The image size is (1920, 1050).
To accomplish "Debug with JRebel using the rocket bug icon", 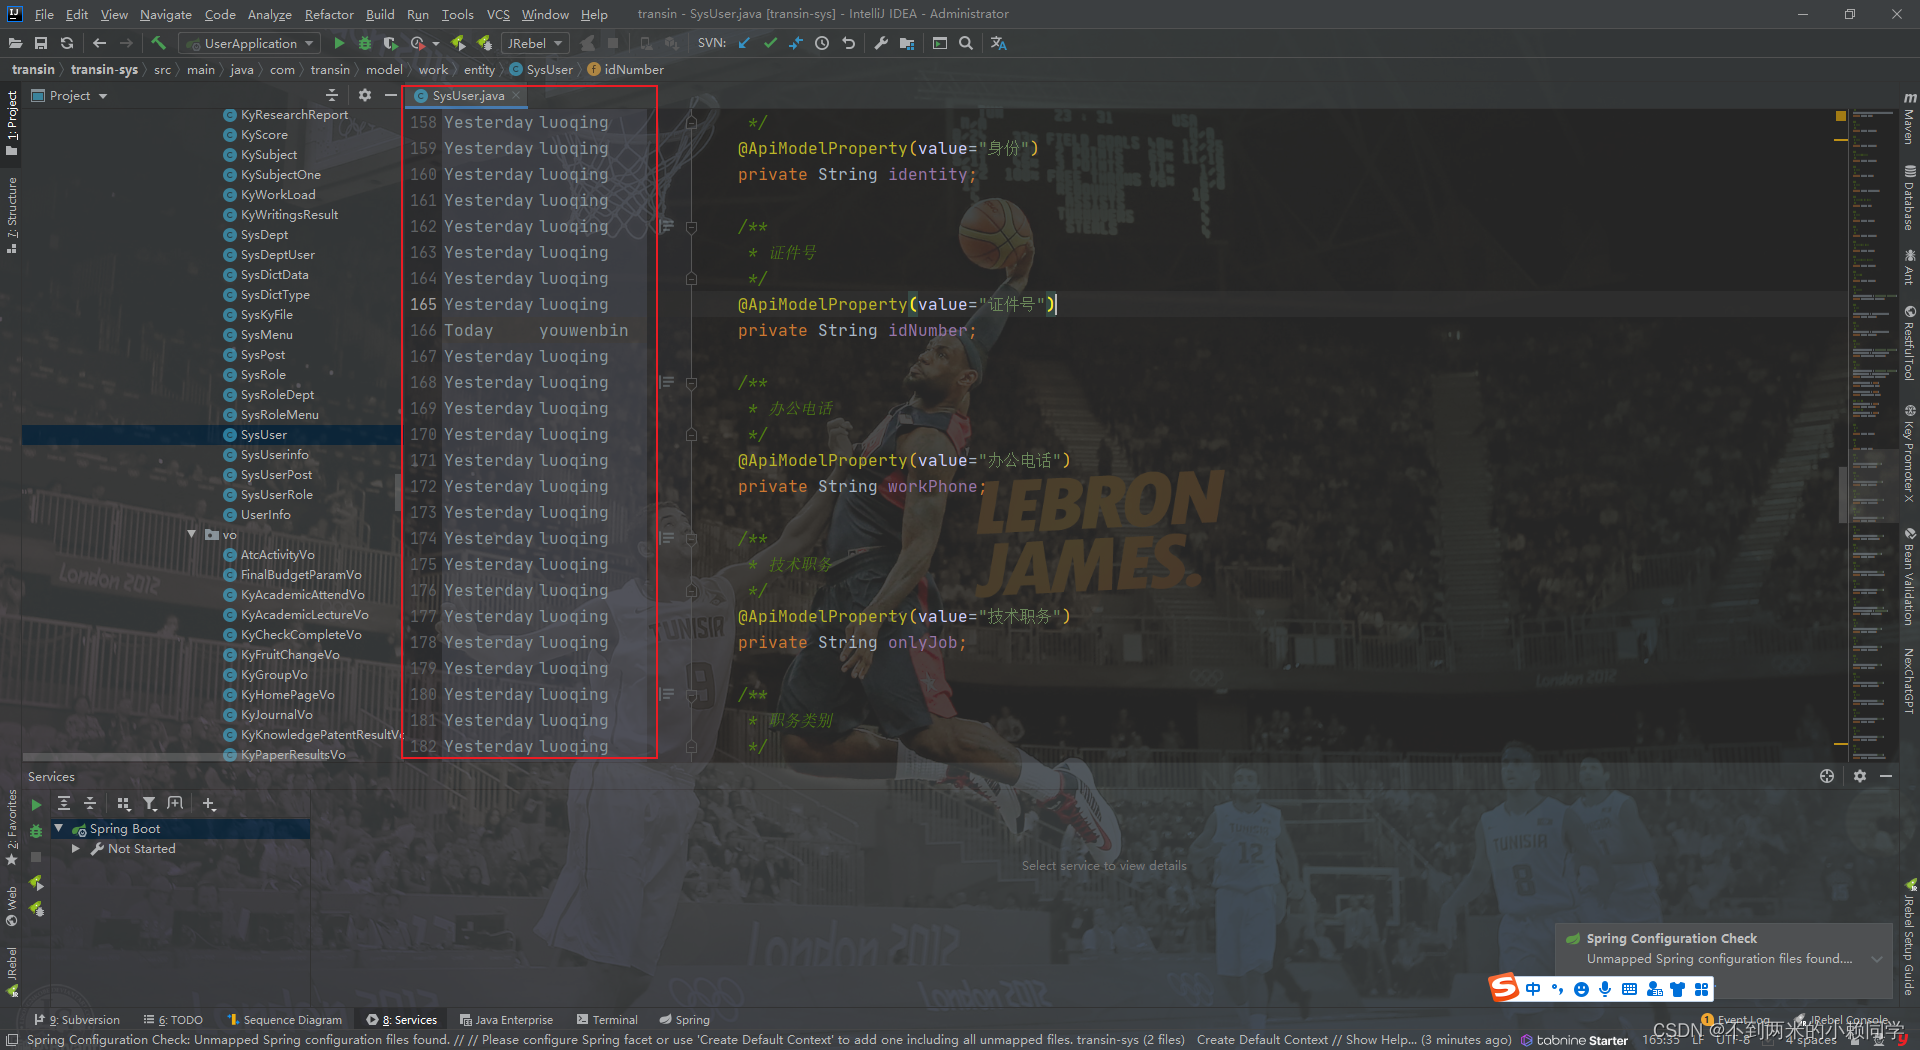I will pyautogui.click(x=484, y=43).
